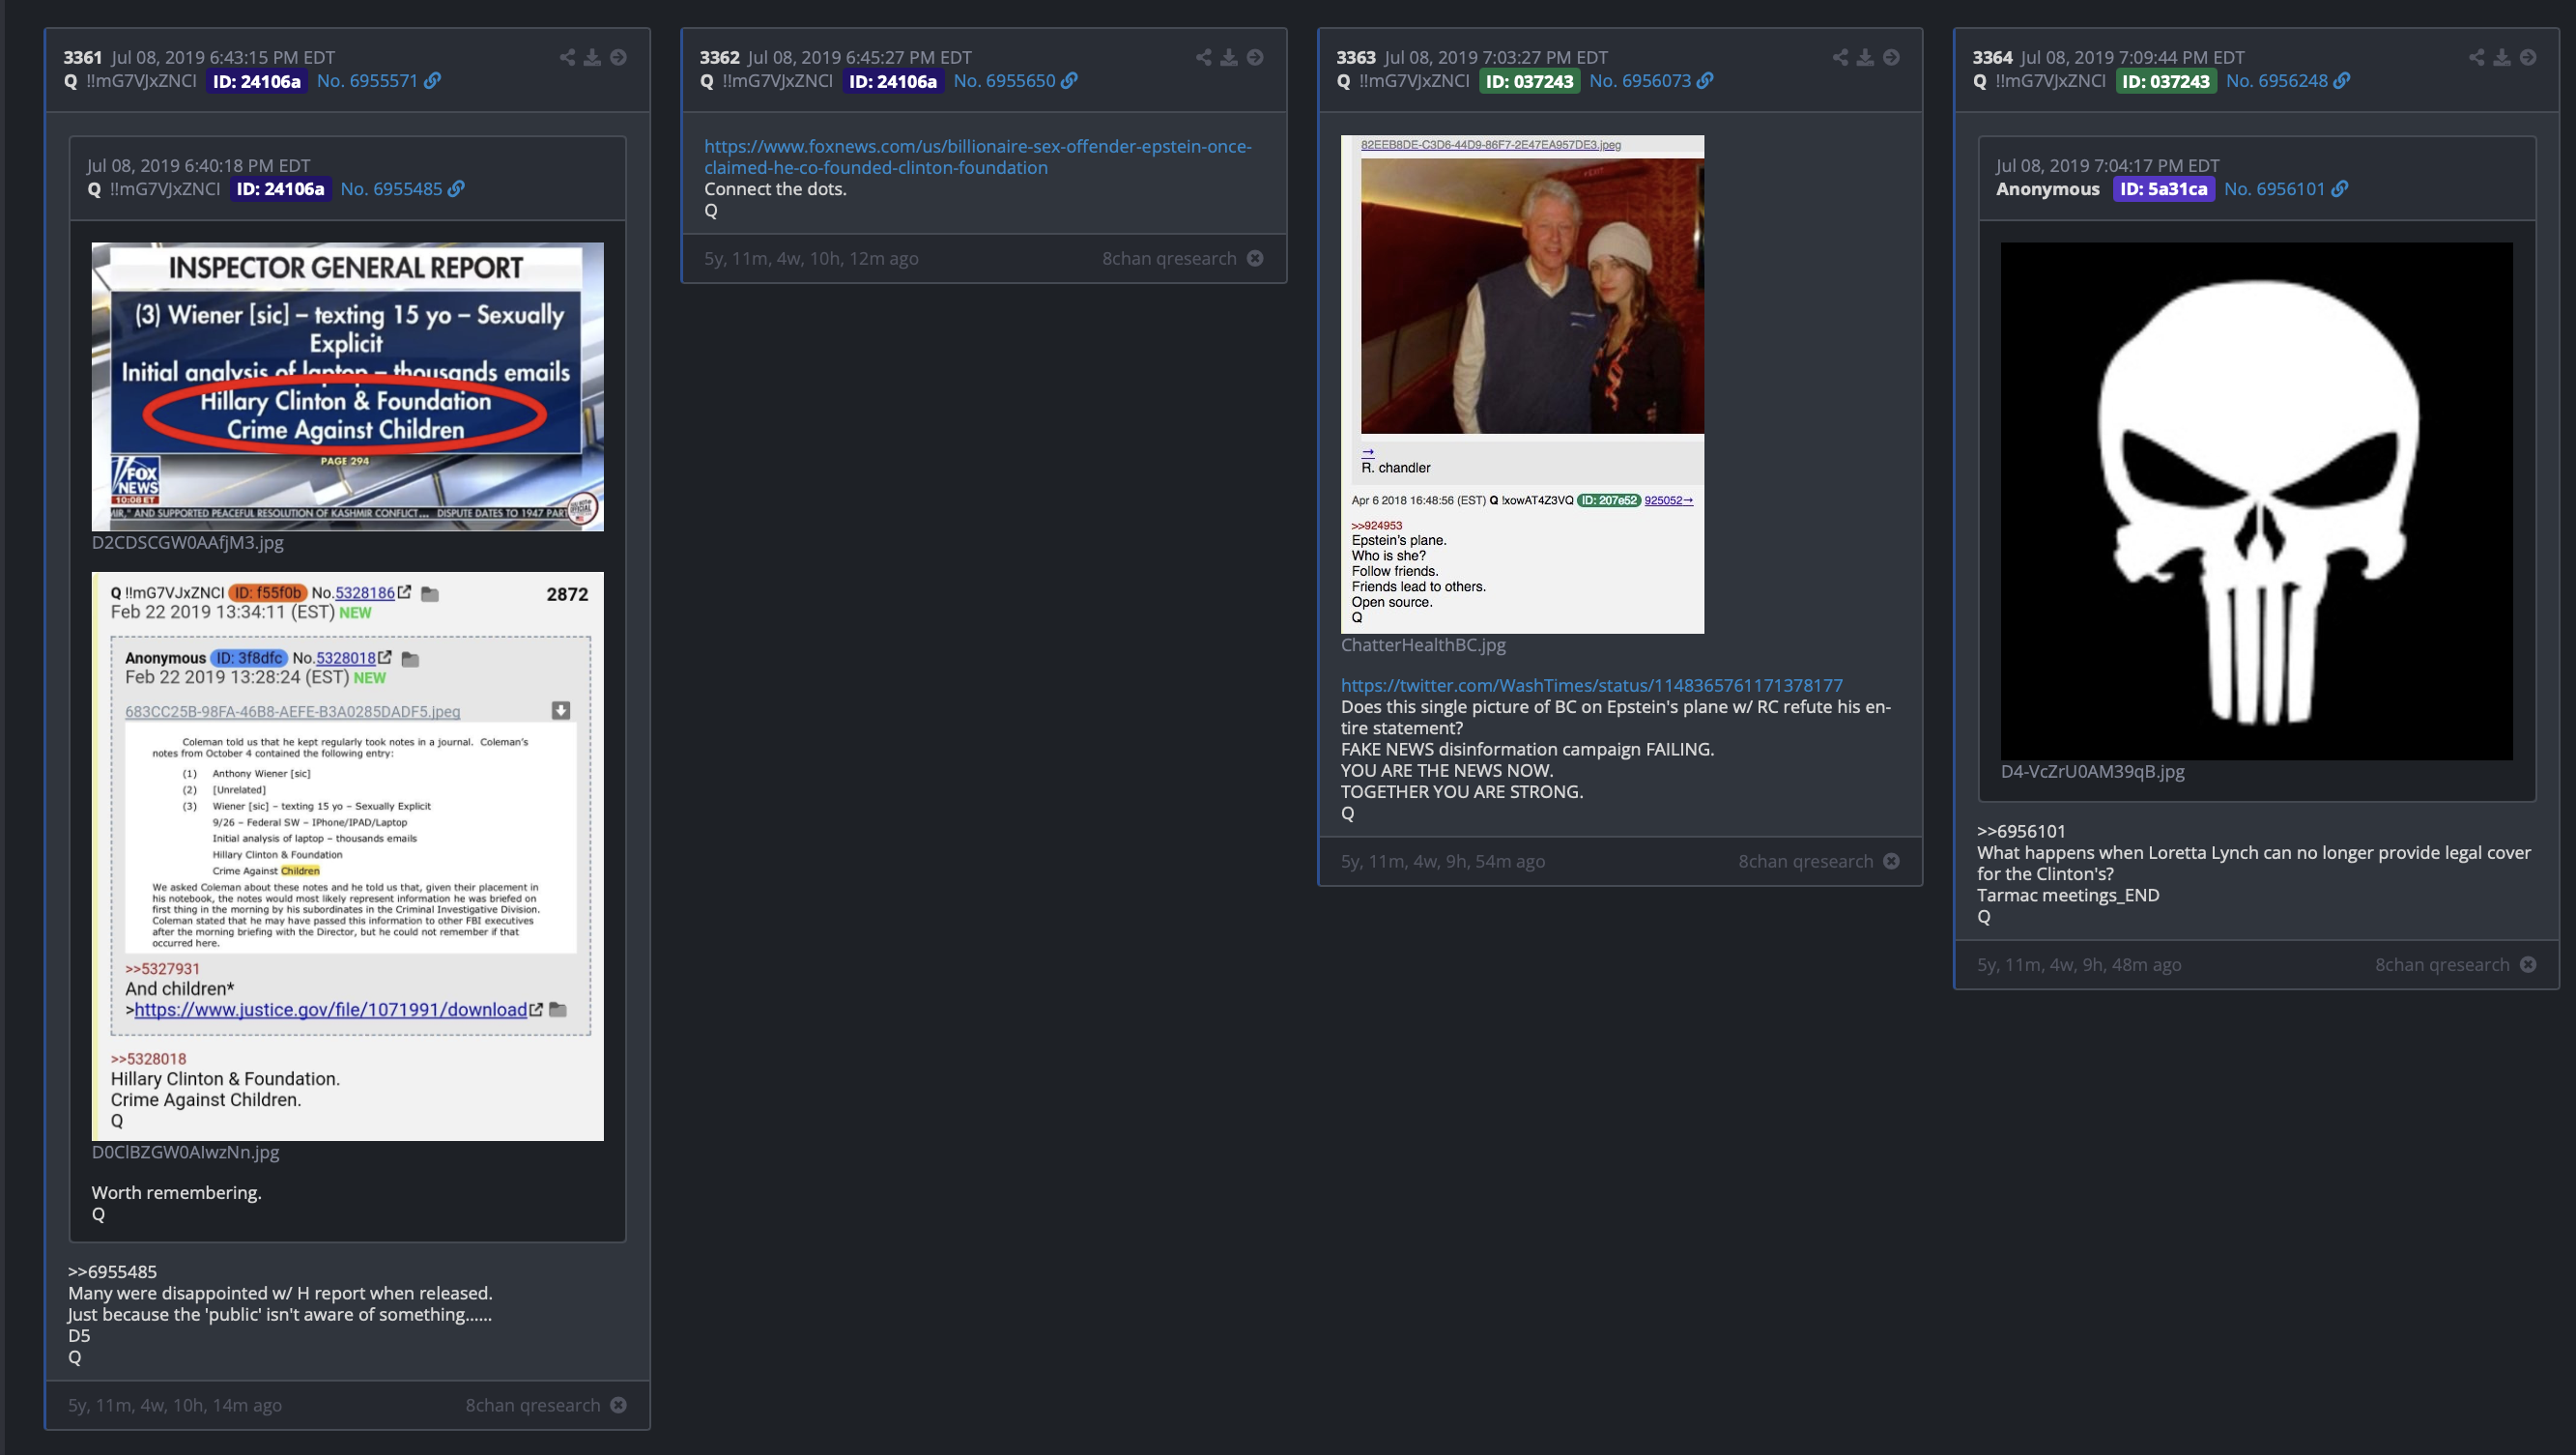Enlarge the ChatterHealthBC photo thumbnail
Viewport: 2576px width, 1455px height.
pos(1522,384)
